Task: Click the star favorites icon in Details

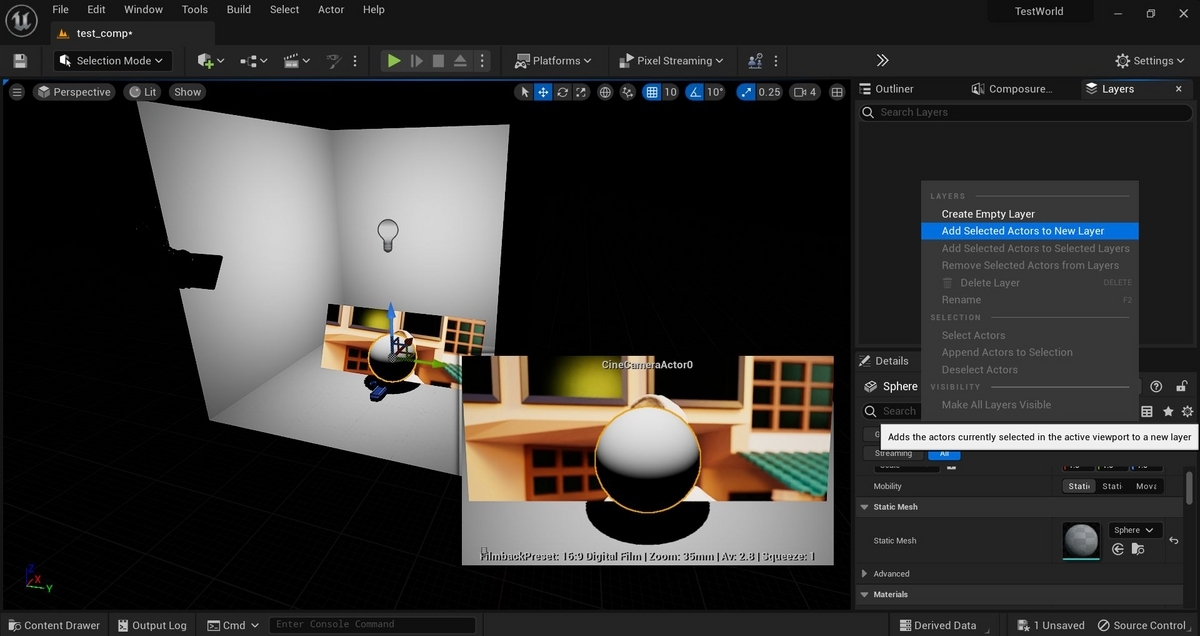Action: [x=1167, y=411]
